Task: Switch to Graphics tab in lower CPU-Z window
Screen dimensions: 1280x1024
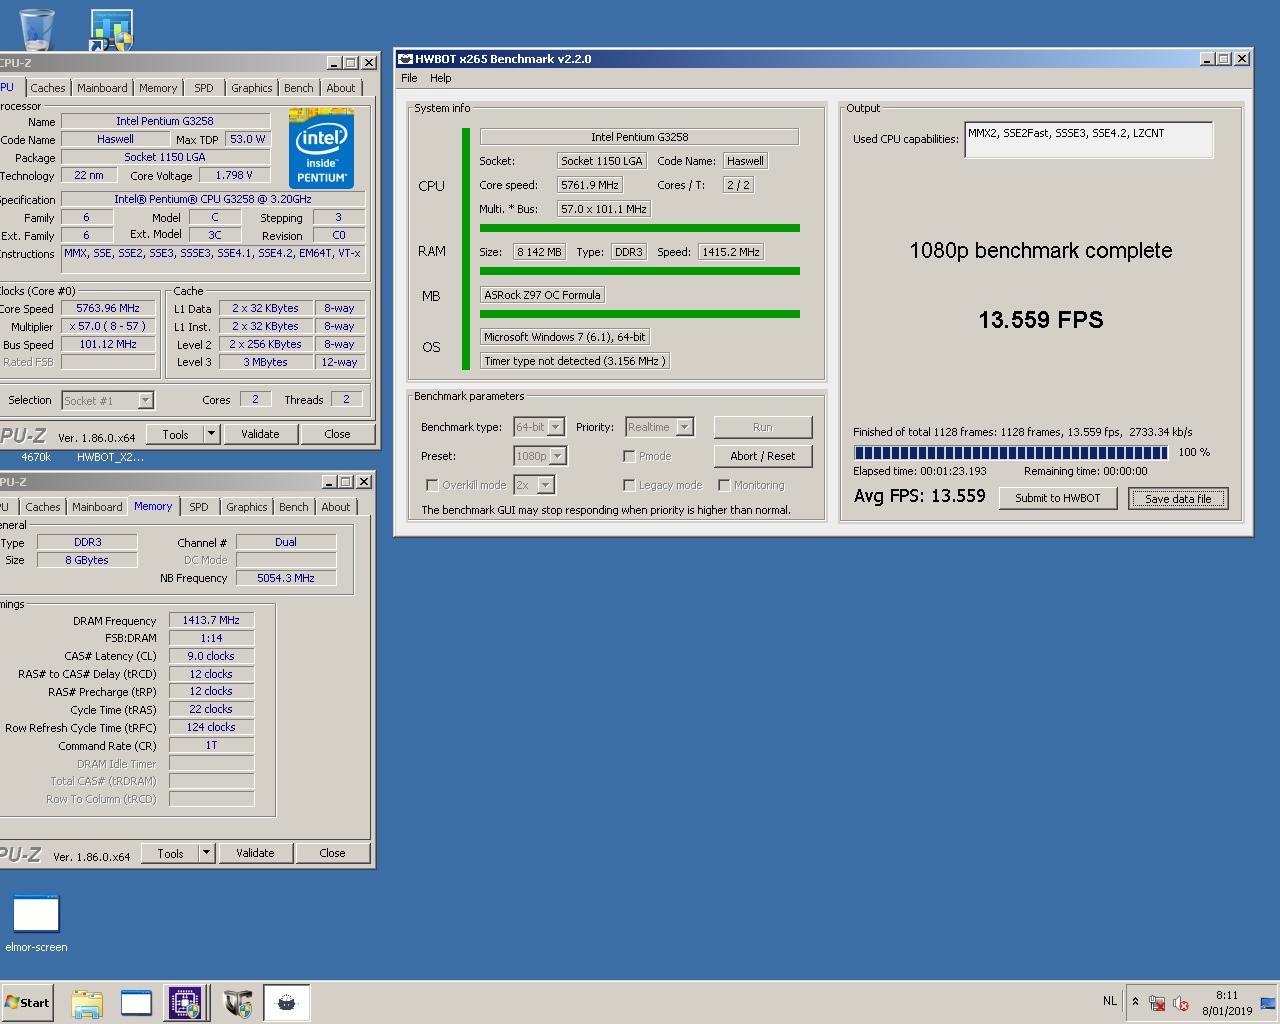Action: click(x=246, y=507)
